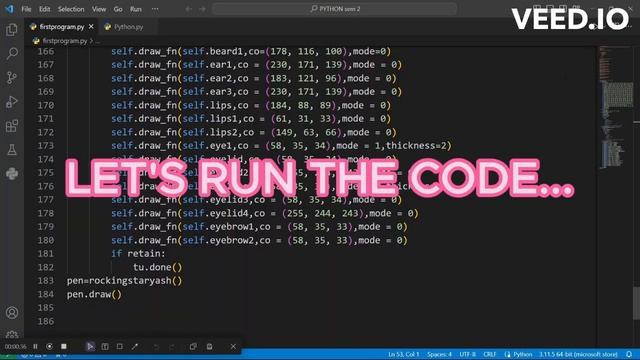Image resolution: width=640 pixels, height=360 pixels.
Task: Go forward with the navigation arrow
Action: coord(202,9)
